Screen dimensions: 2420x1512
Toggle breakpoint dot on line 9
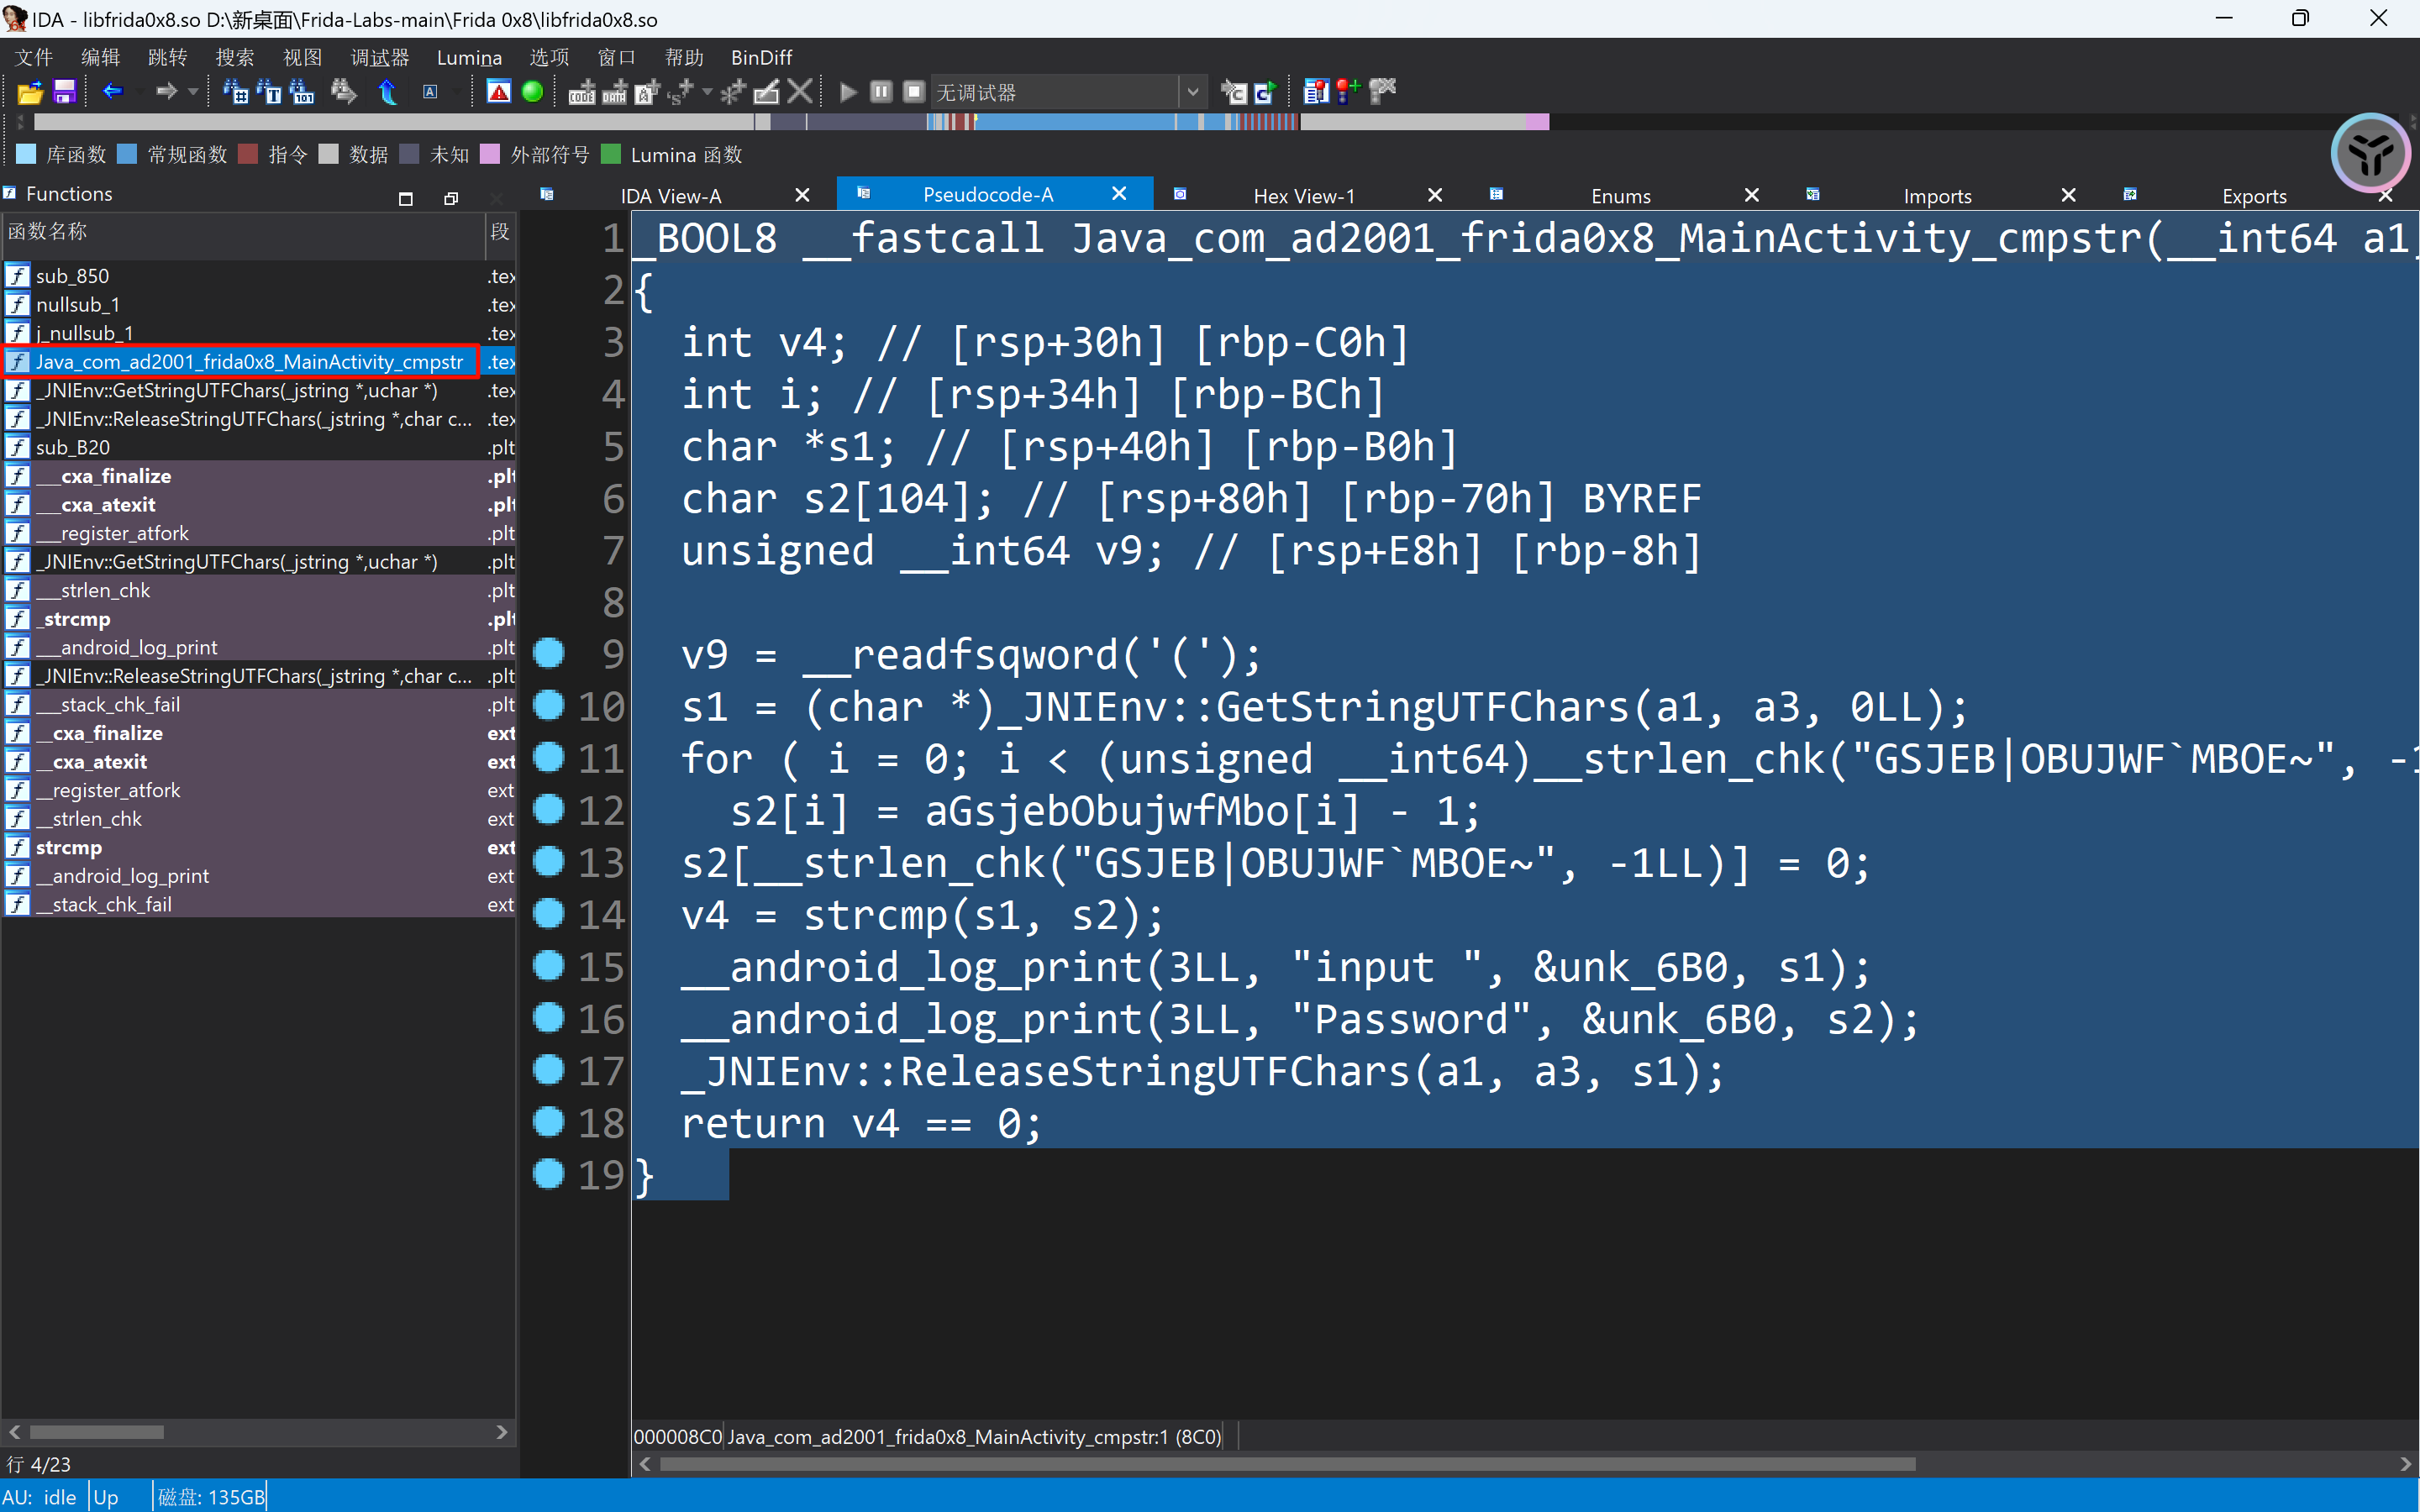(x=548, y=653)
